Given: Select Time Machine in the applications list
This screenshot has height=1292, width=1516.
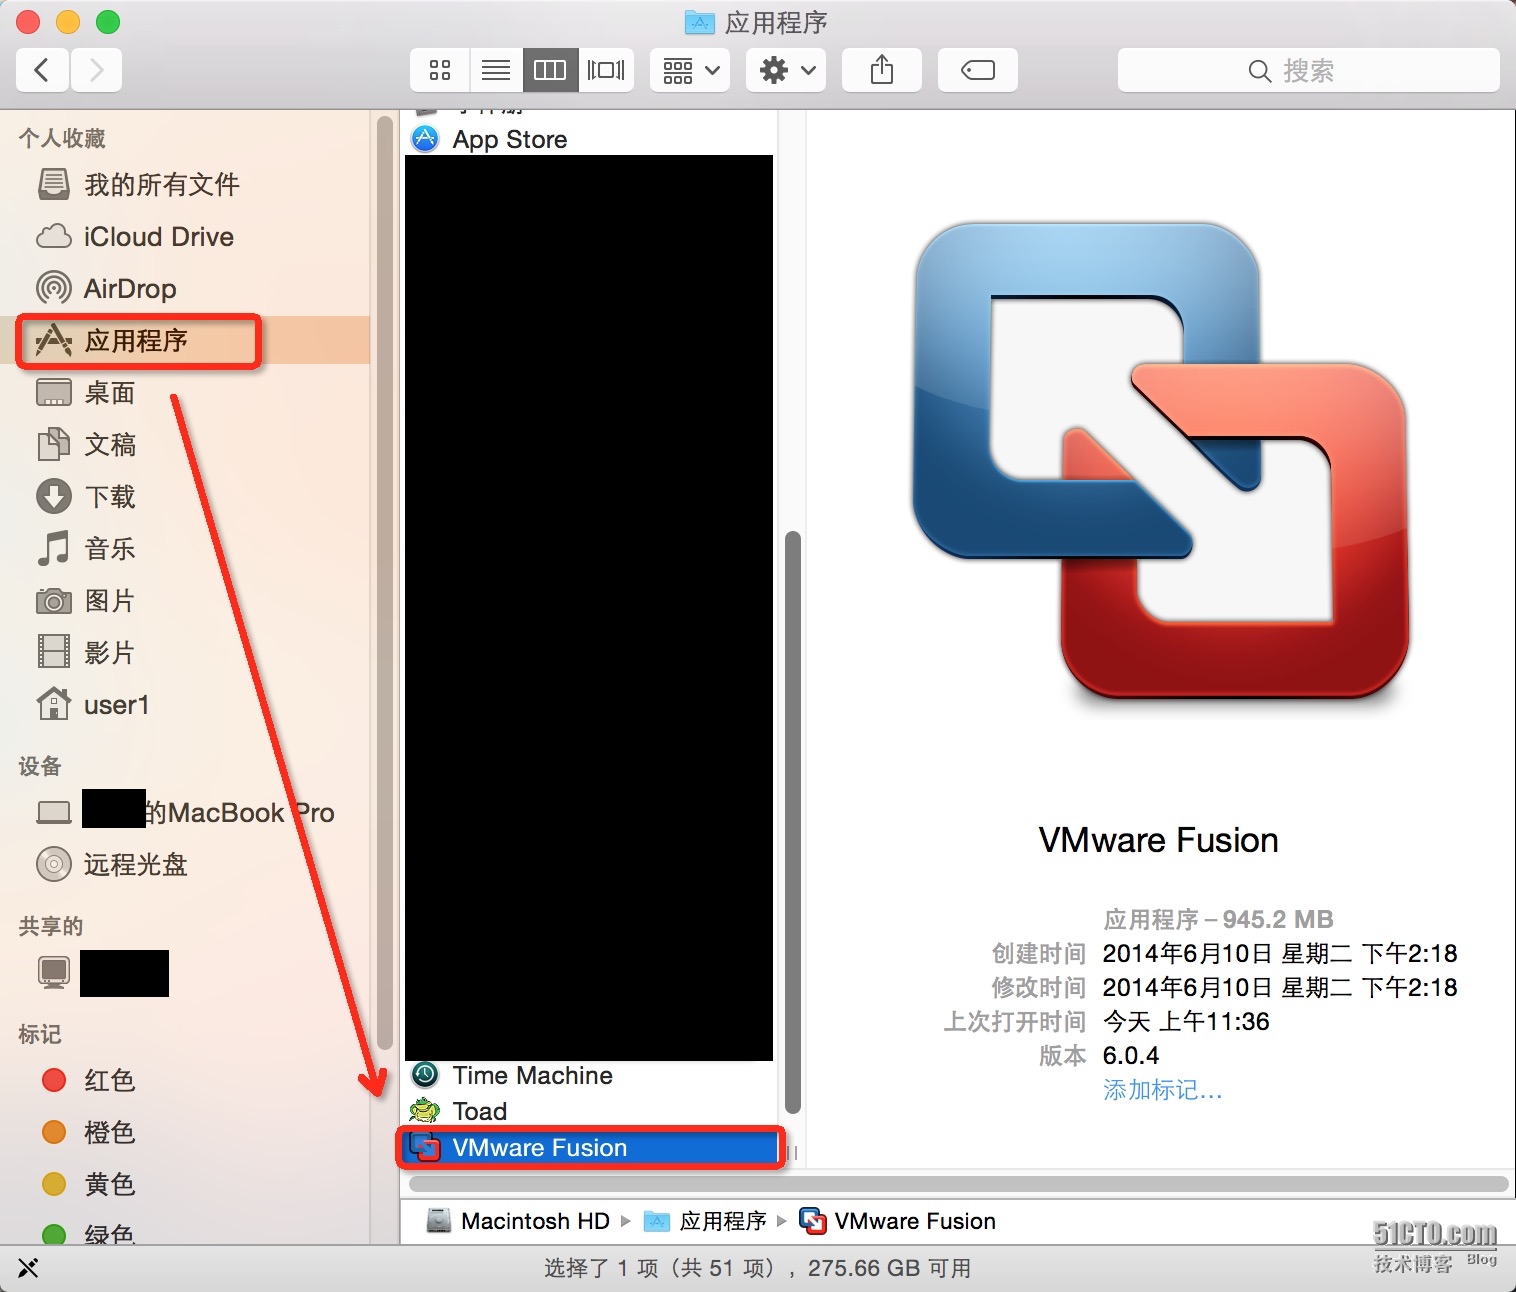Looking at the screenshot, I should click(x=590, y=1075).
